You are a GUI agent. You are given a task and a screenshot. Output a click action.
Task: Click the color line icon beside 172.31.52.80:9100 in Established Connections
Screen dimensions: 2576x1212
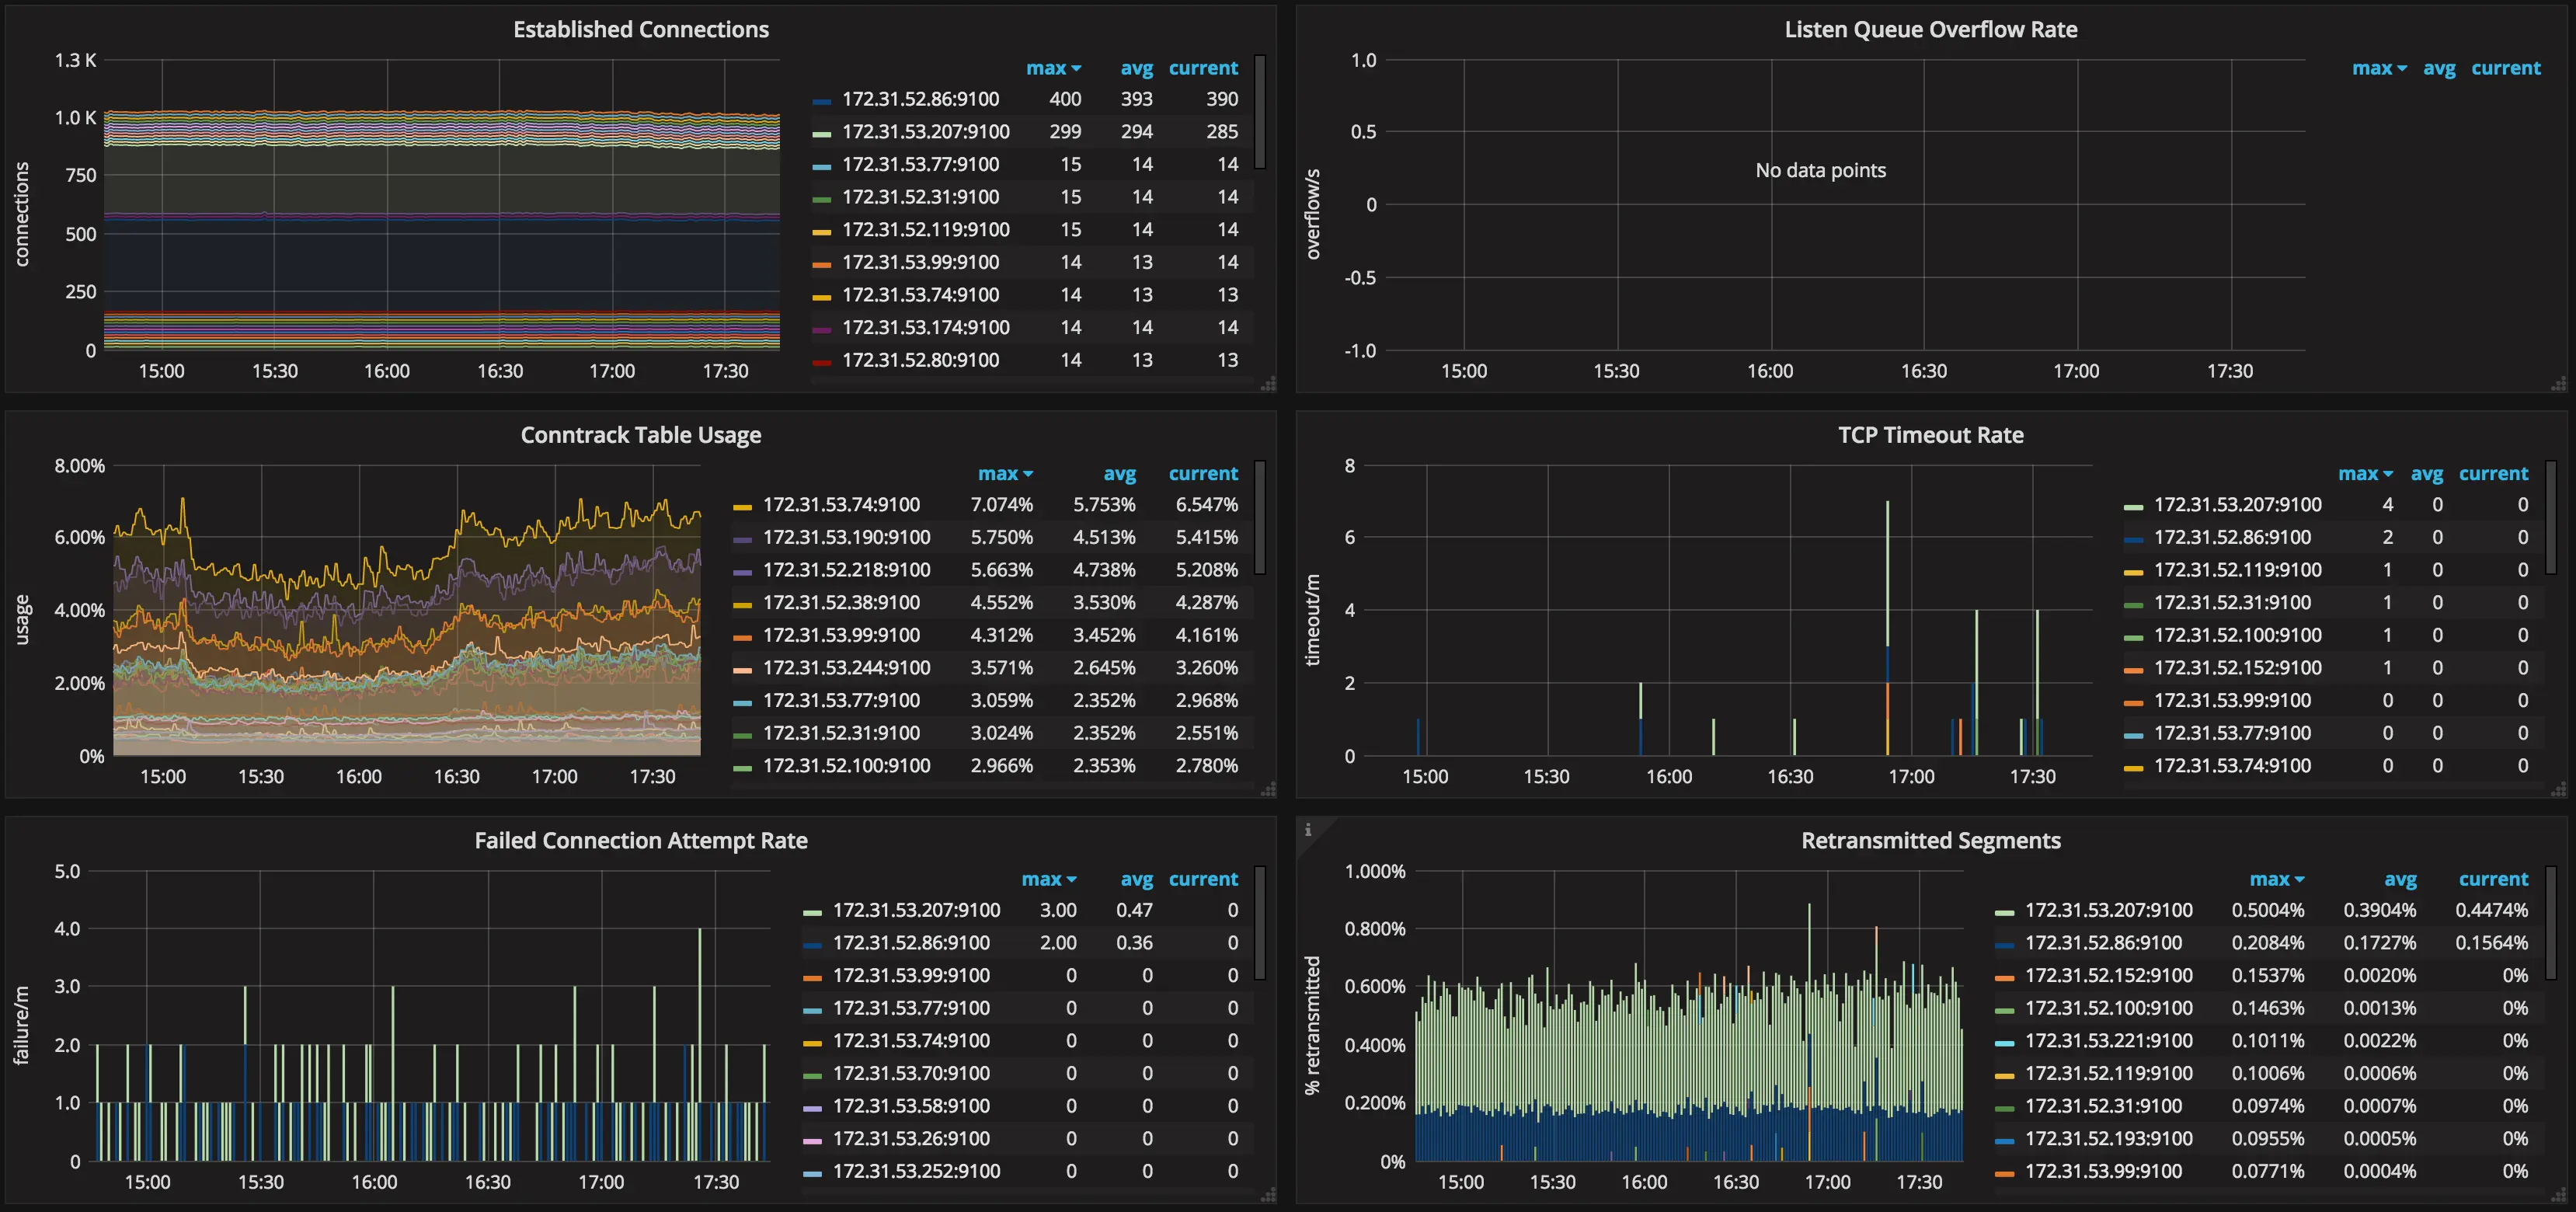822,361
